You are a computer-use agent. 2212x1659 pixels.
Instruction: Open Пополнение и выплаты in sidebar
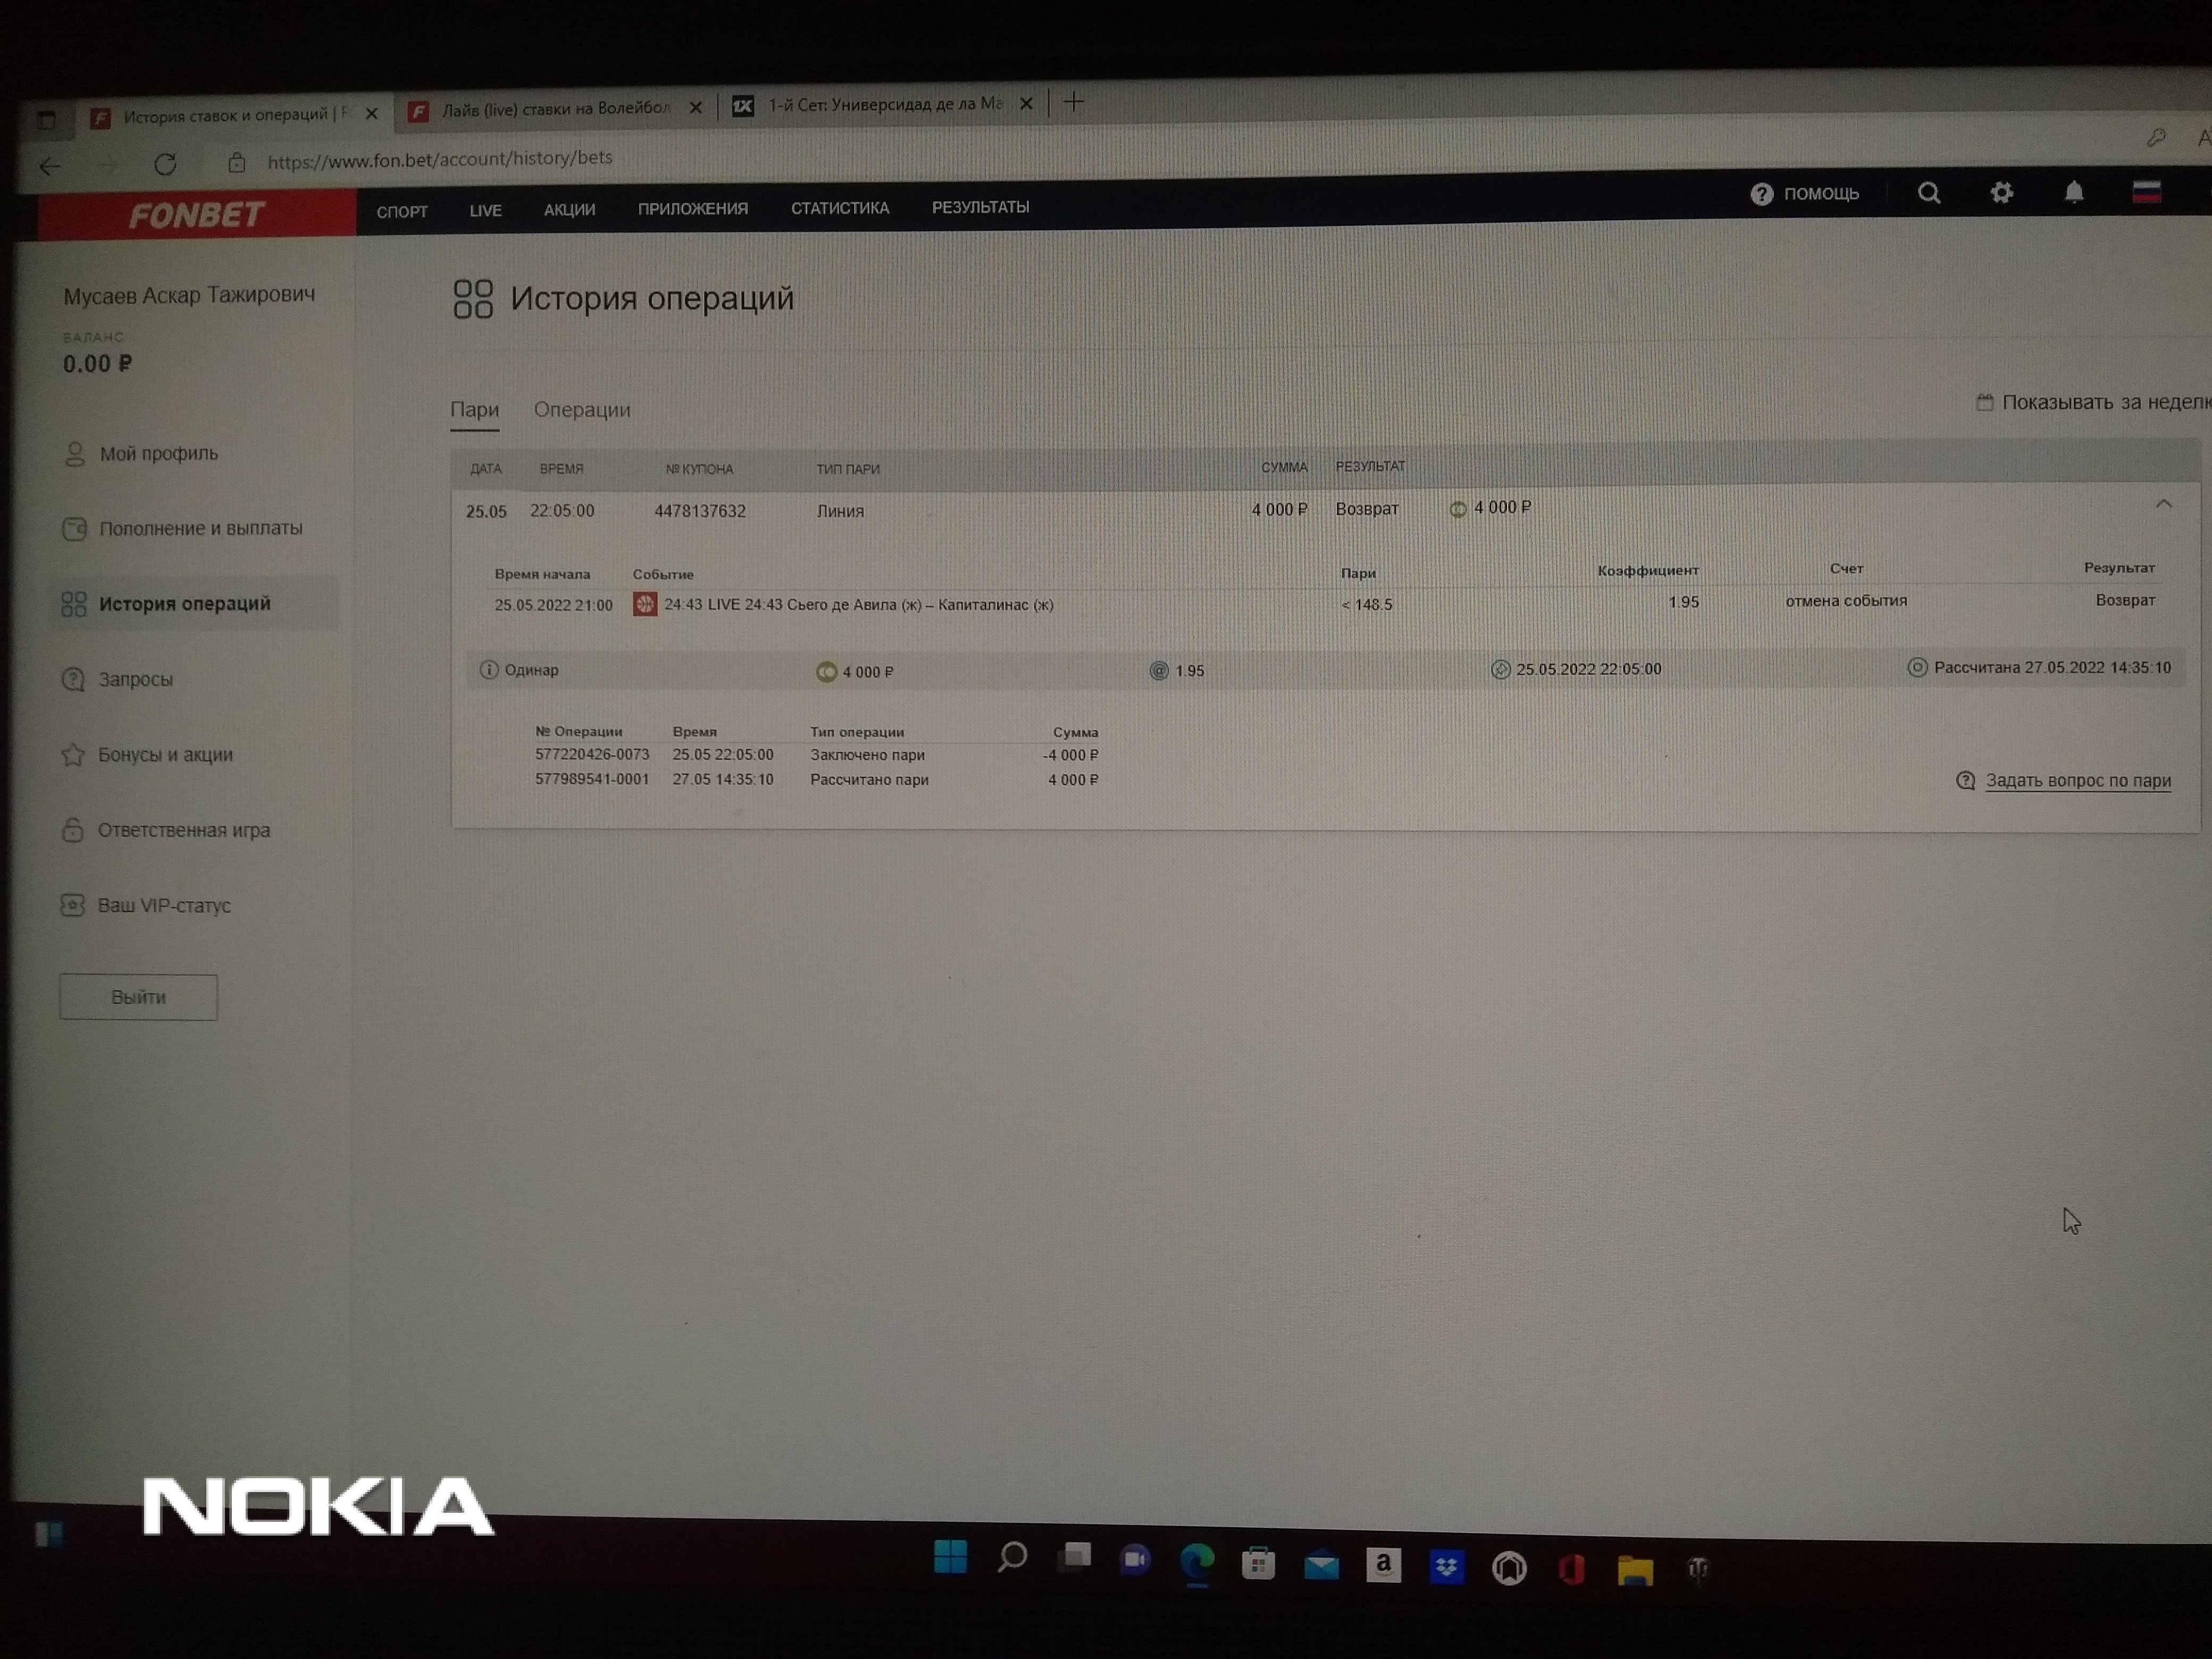(200, 528)
